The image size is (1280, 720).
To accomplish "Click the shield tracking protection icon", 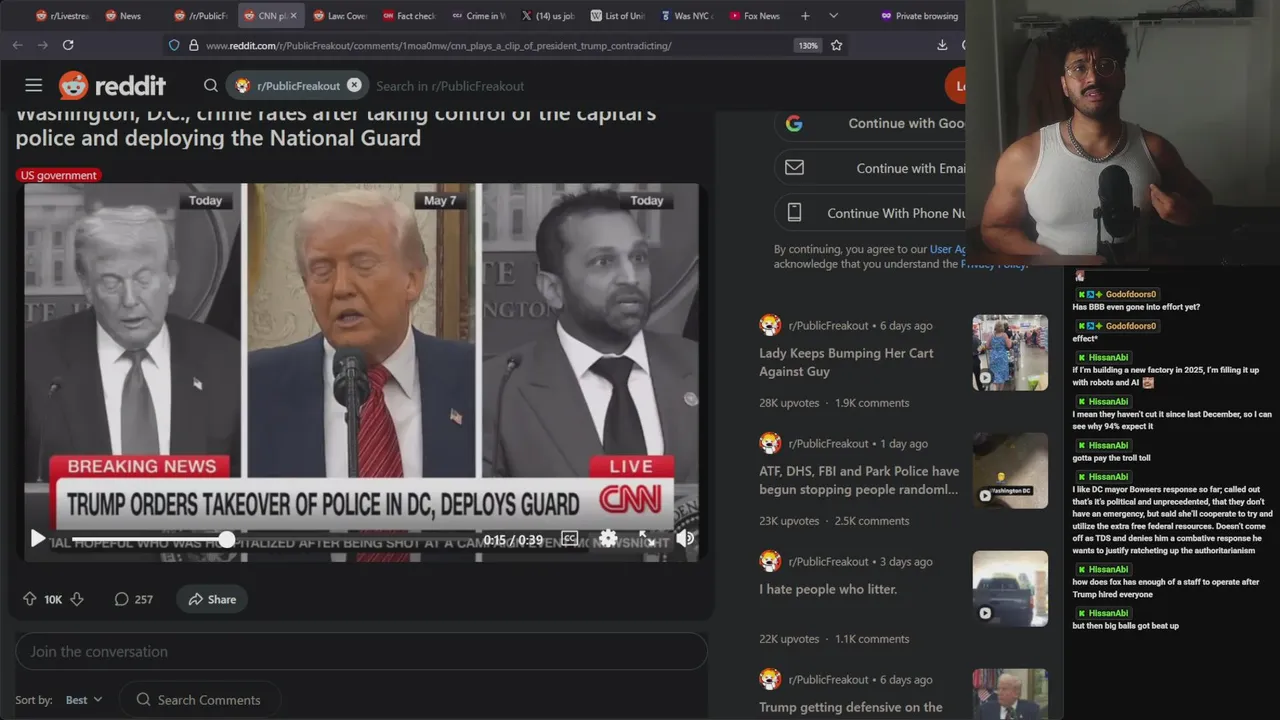I will coord(174,45).
